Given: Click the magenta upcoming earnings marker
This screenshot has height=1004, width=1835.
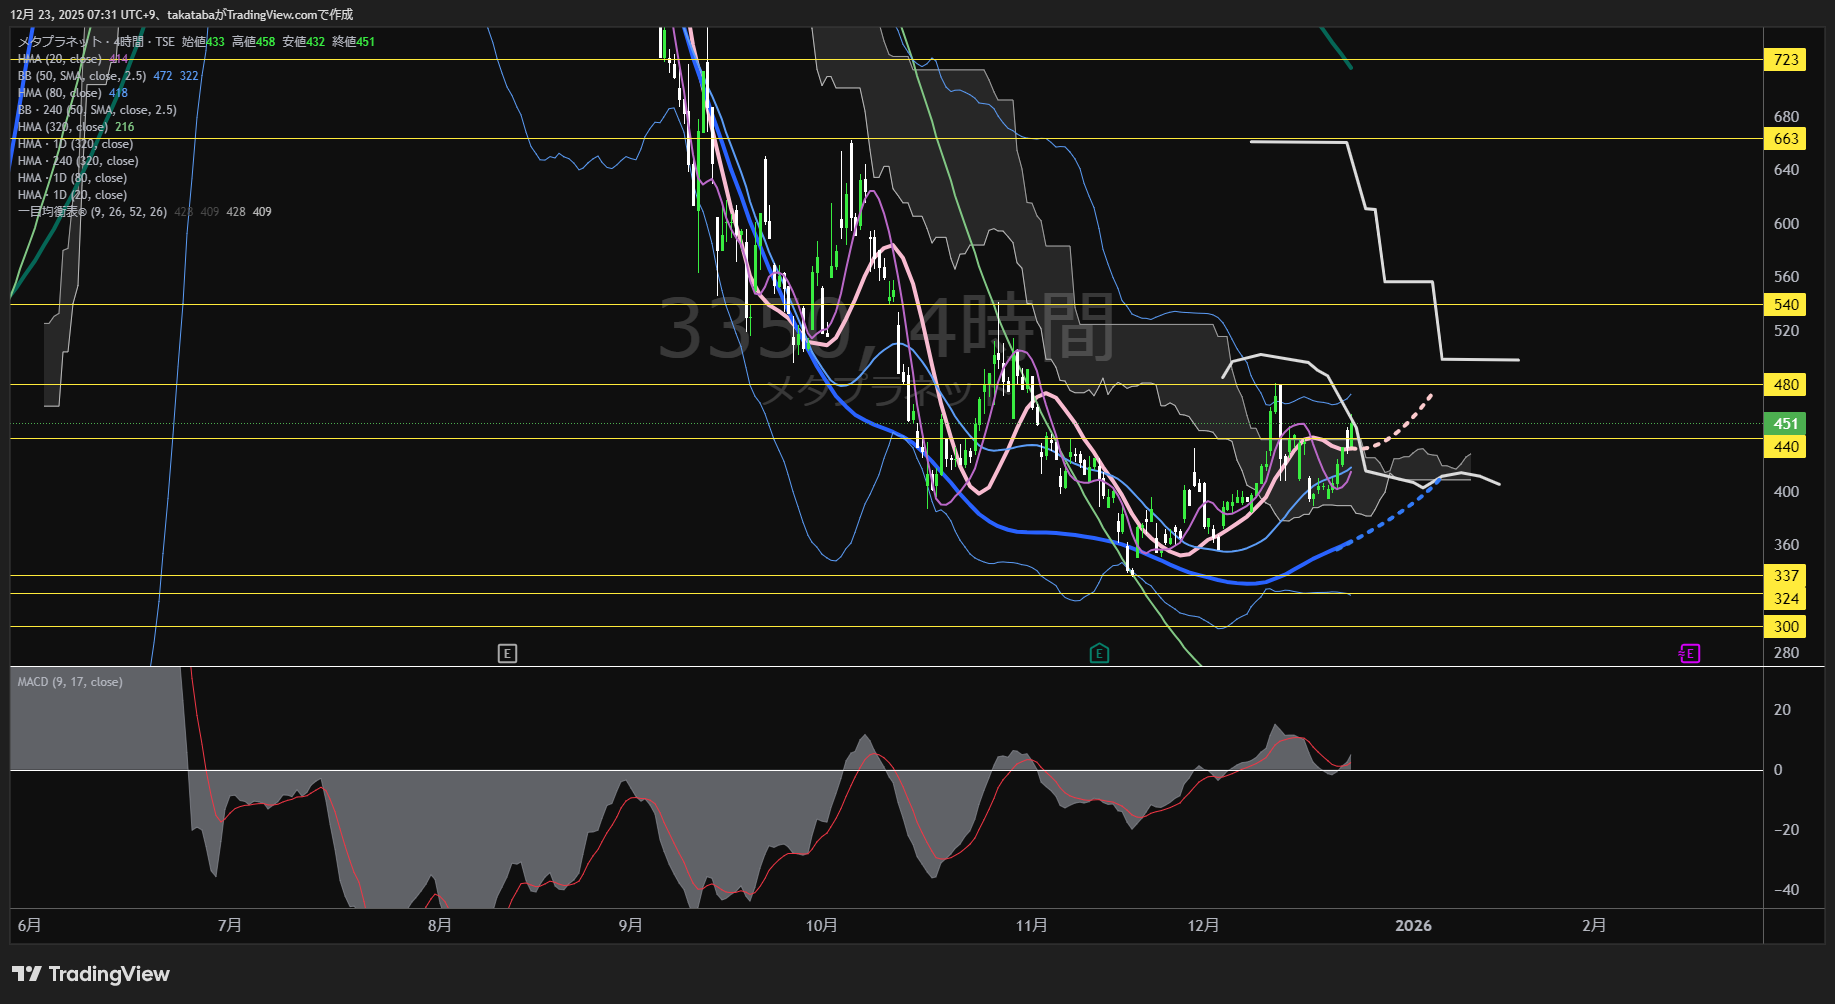Looking at the screenshot, I should pos(1689,654).
